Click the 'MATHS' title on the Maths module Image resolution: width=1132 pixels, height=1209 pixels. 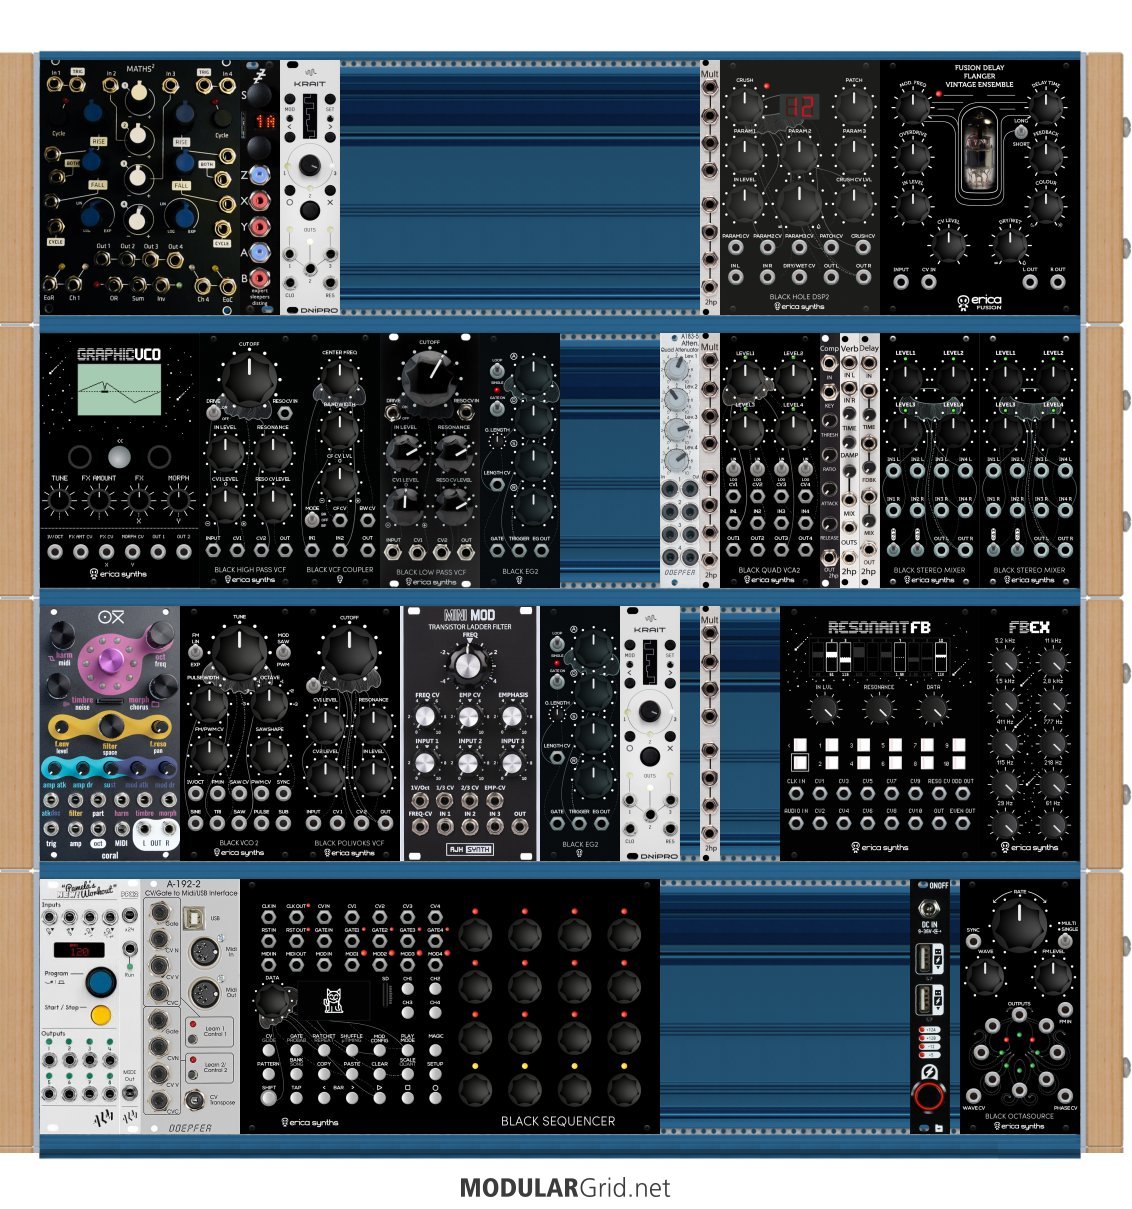(x=140, y=70)
